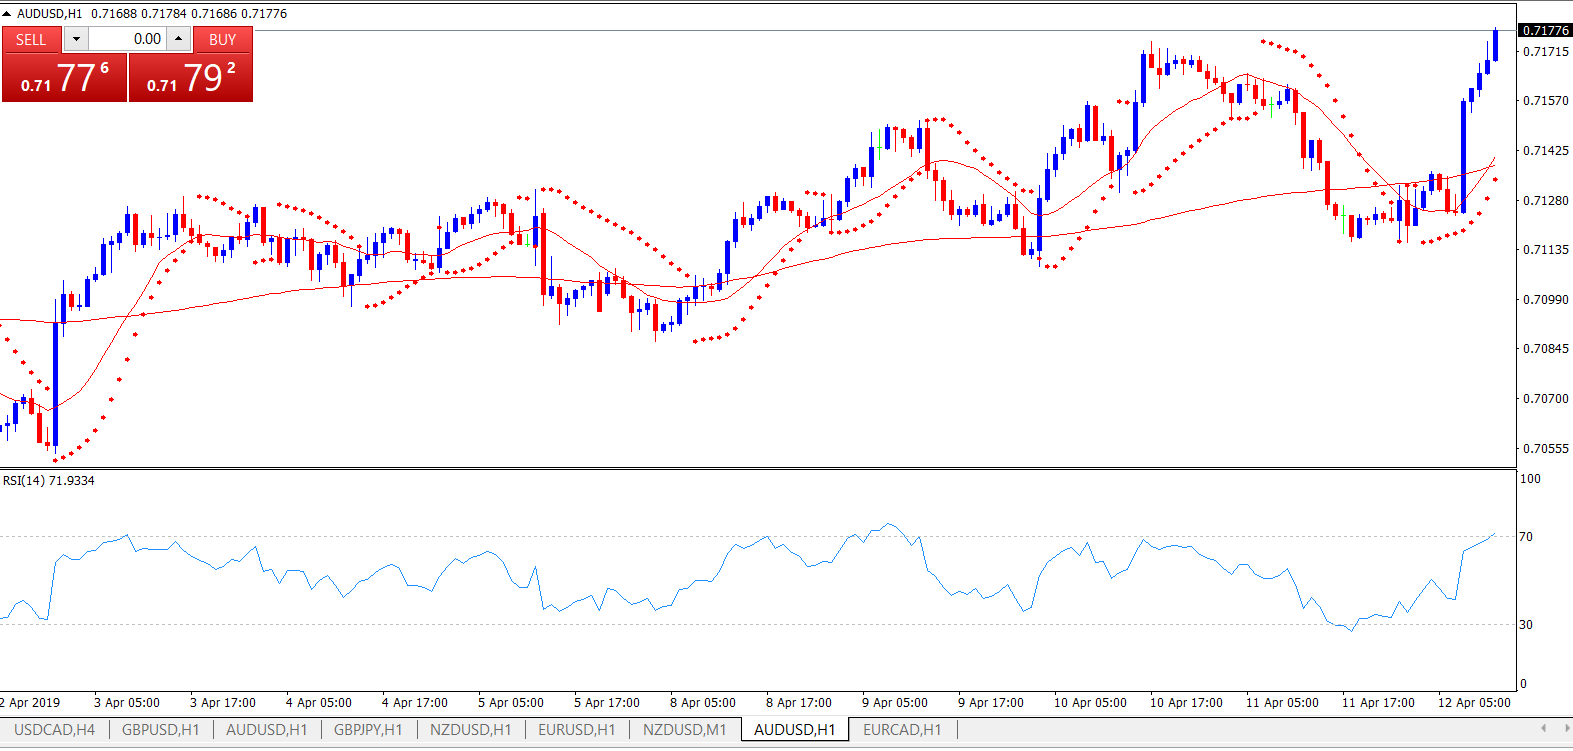Switch to the USDCAD,H4 chart tab
The width and height of the screenshot is (1573, 751).
(54, 730)
